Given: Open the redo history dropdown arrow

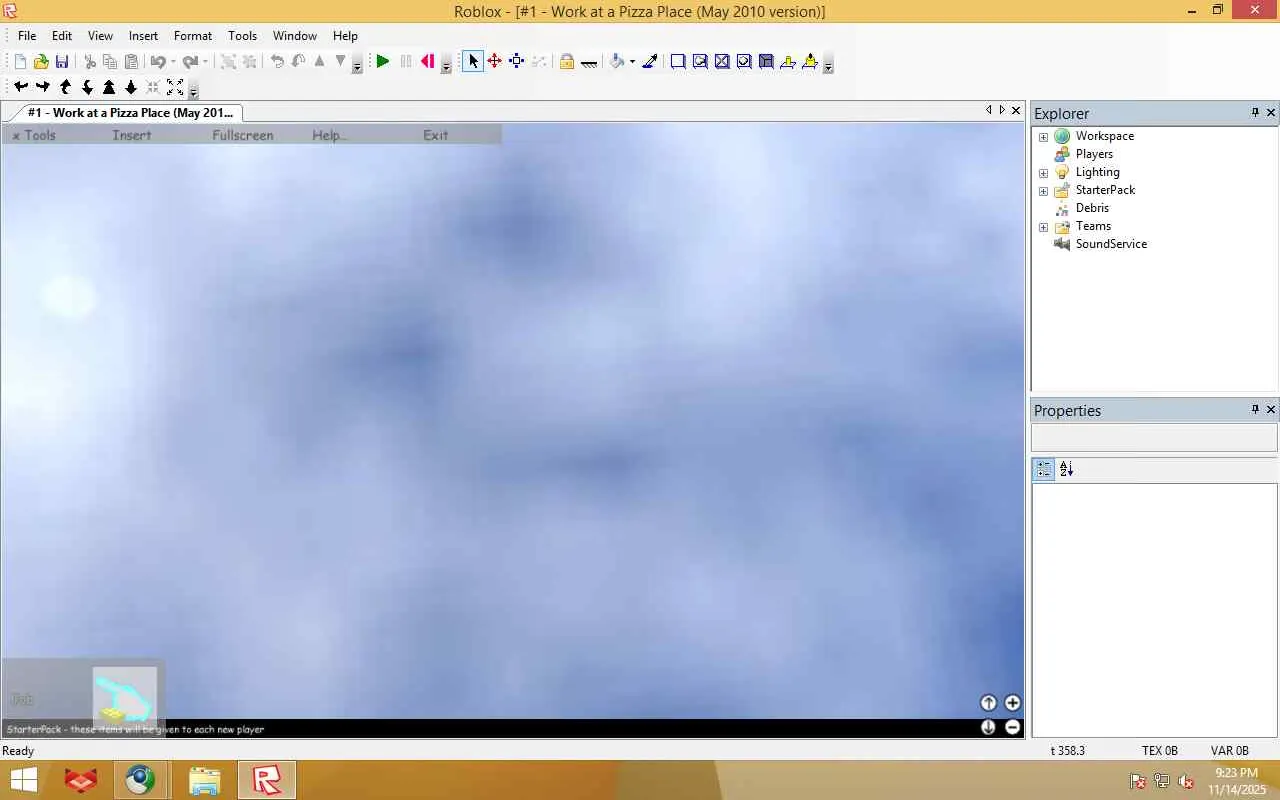Looking at the screenshot, I should coord(205,62).
